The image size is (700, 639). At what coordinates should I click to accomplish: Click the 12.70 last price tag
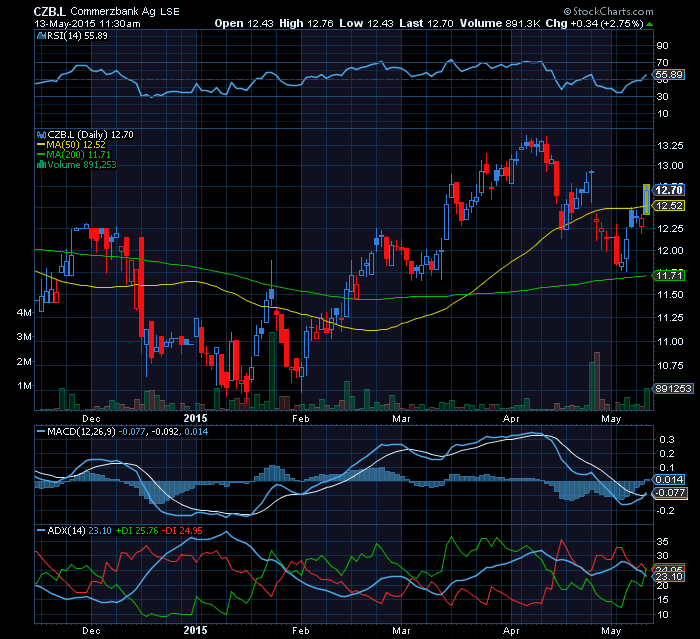[669, 190]
